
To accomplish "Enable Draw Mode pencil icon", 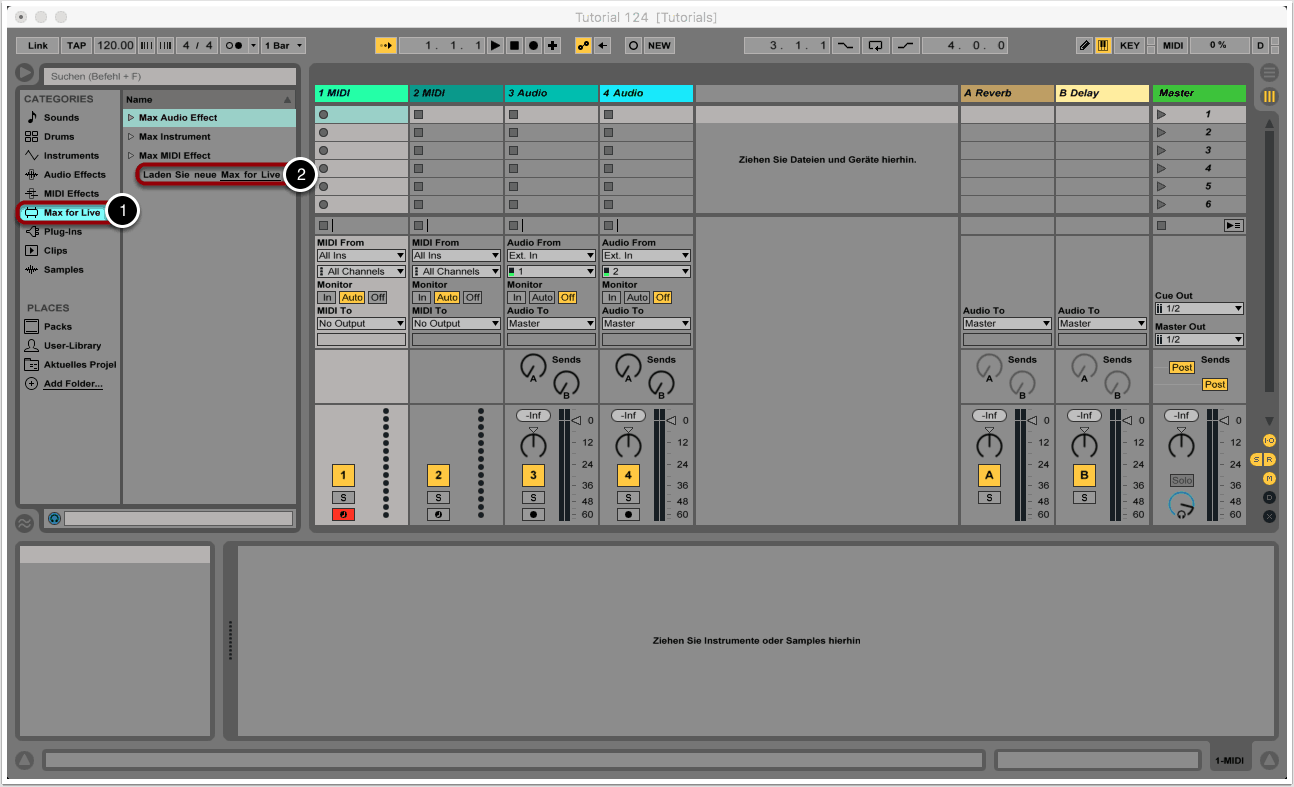I will [x=1085, y=45].
